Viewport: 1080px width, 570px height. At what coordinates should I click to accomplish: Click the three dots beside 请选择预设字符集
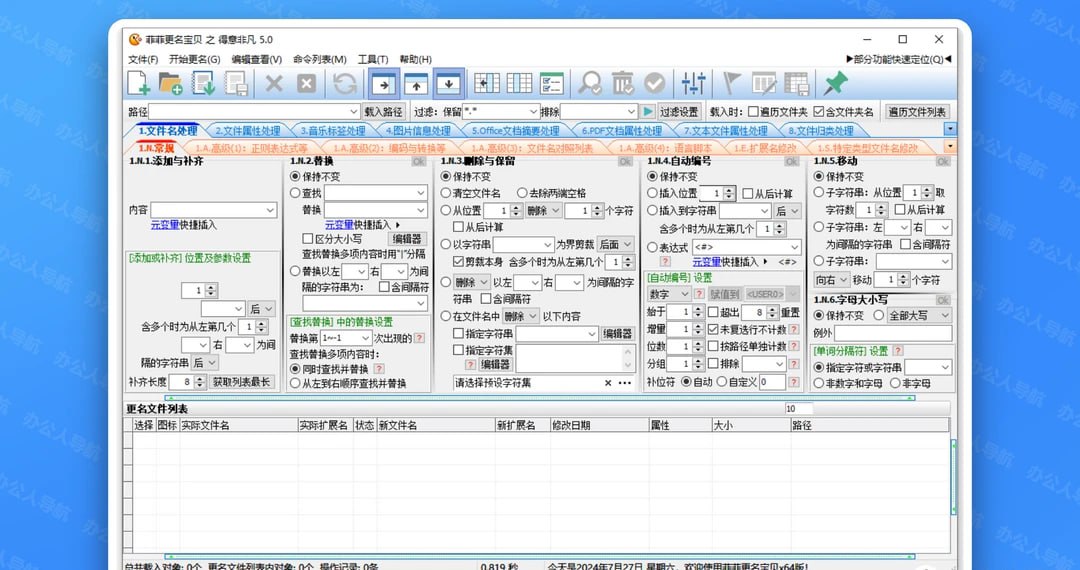point(625,383)
